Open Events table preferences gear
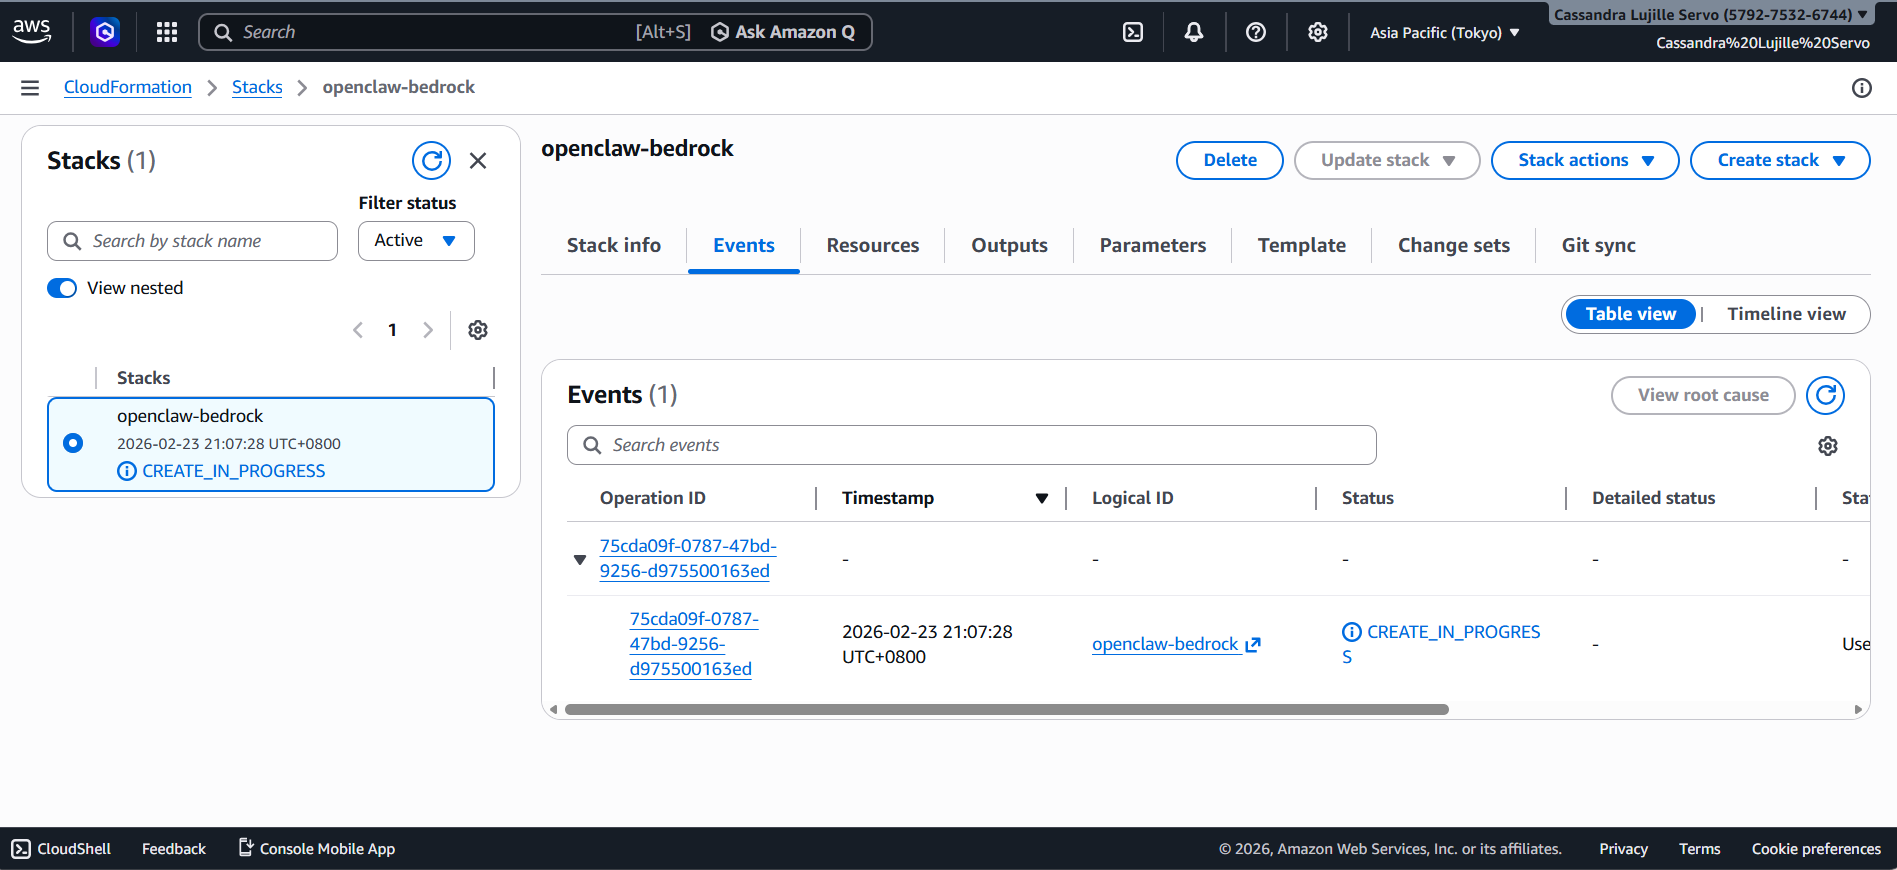The width and height of the screenshot is (1897, 870). [1828, 446]
